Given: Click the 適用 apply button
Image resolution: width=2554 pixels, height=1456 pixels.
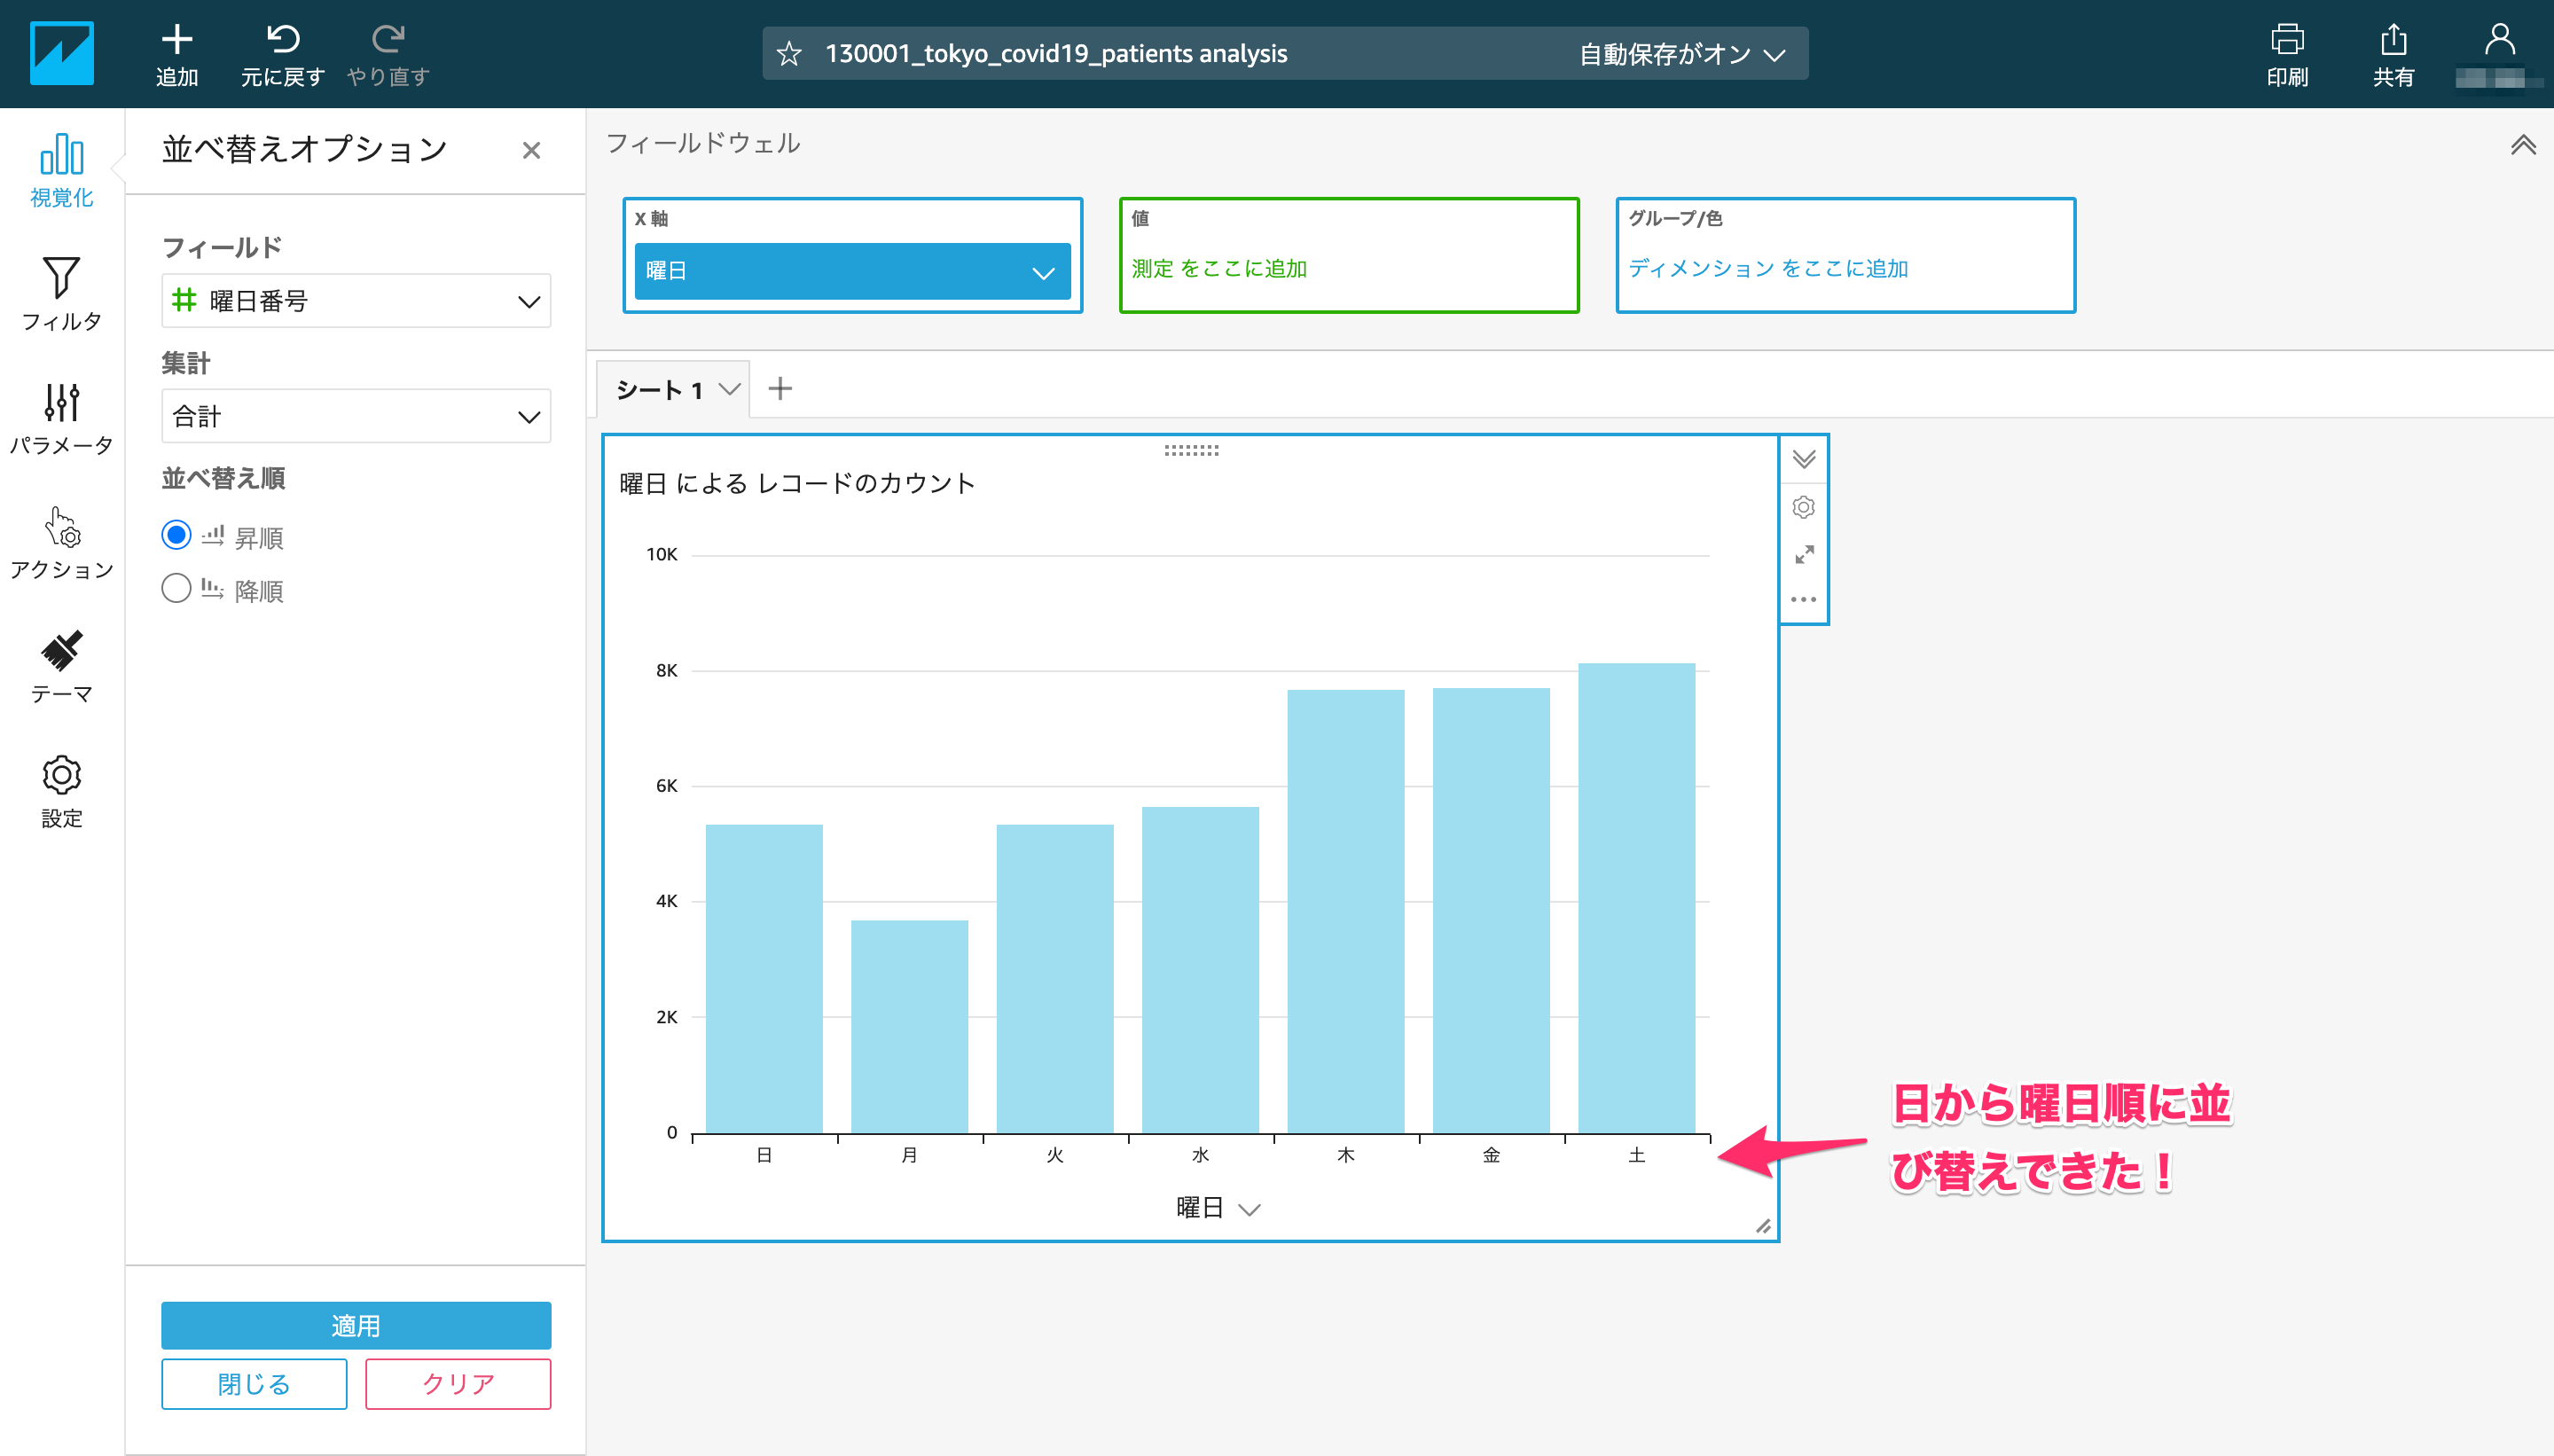Looking at the screenshot, I should point(356,1325).
